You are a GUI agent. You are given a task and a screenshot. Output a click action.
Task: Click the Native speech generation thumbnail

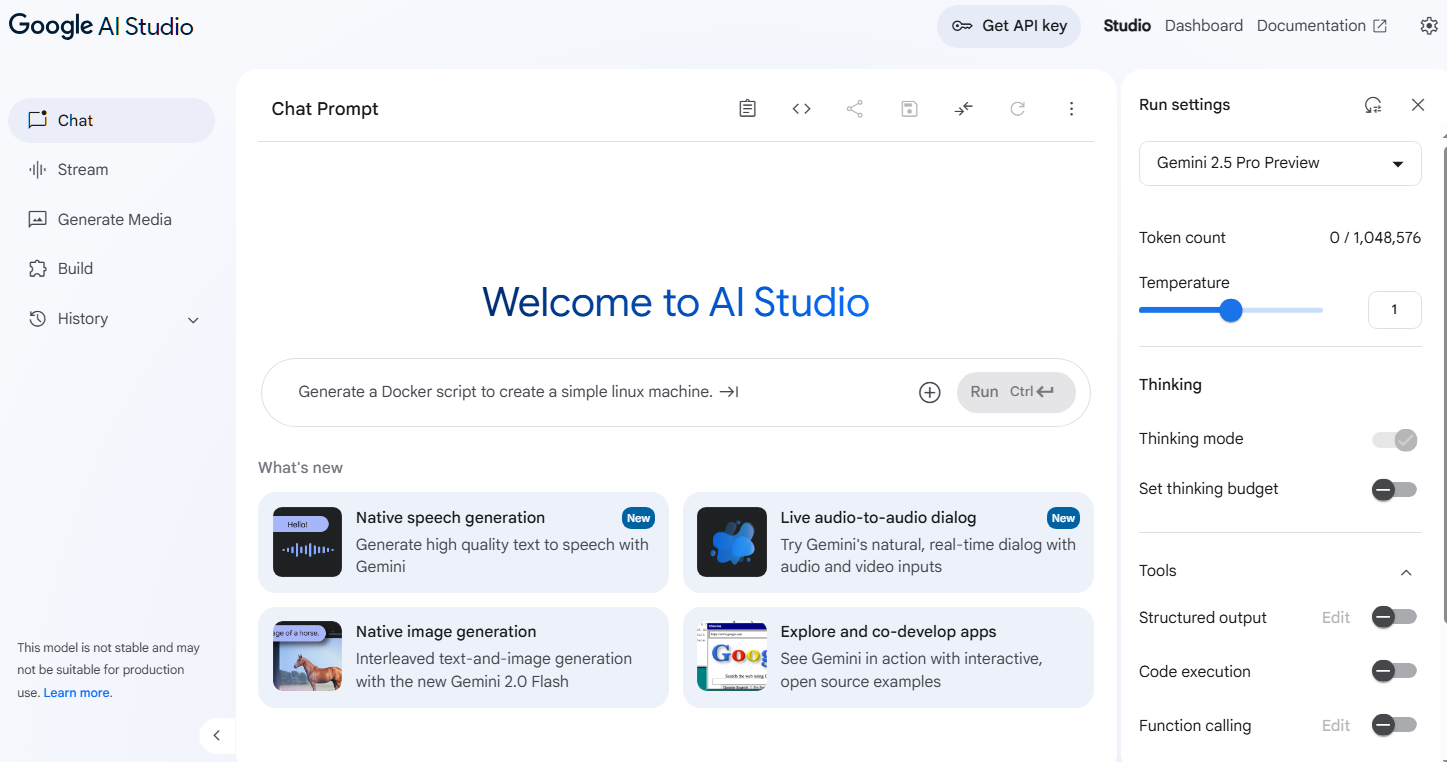[x=307, y=542]
